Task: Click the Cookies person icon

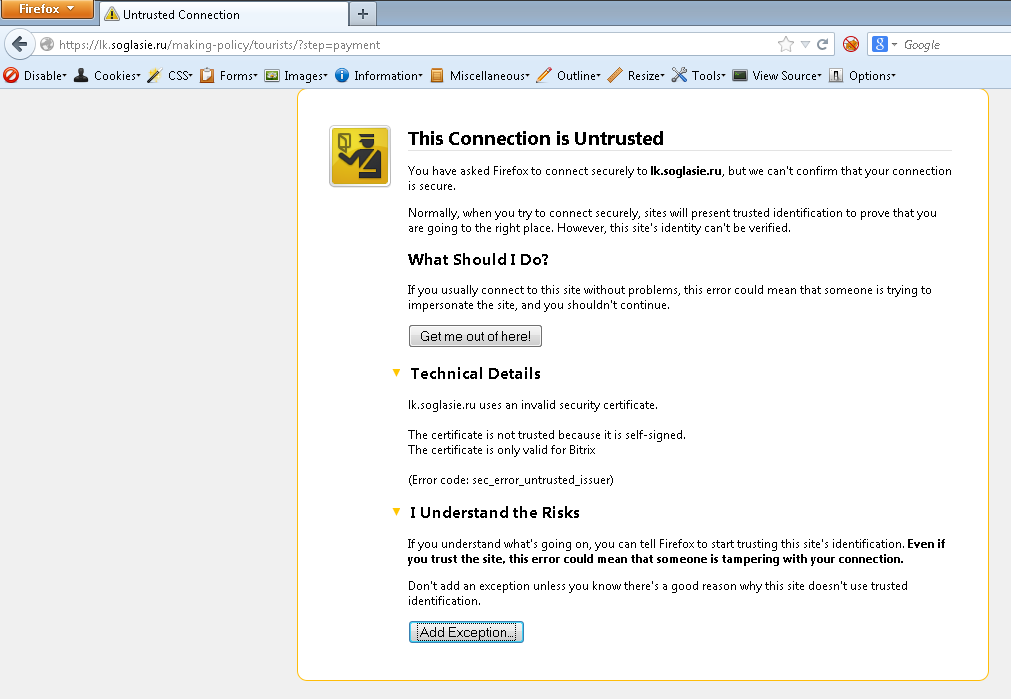Action: [x=81, y=75]
